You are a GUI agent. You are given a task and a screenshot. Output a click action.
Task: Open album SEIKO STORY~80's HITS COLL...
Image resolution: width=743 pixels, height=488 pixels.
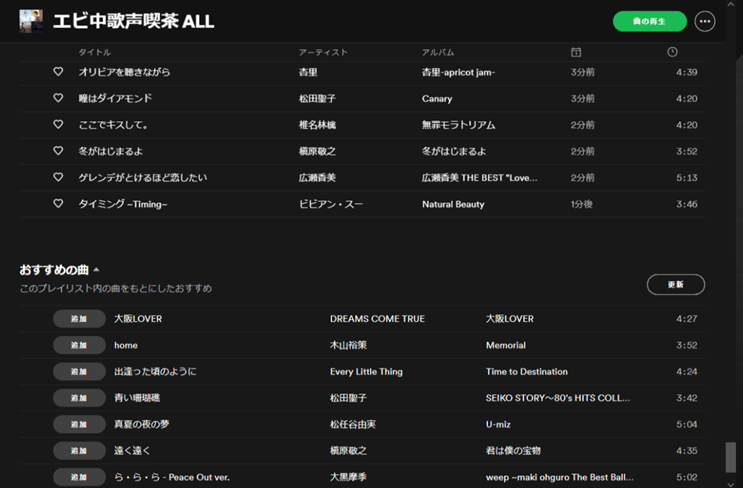[x=558, y=398]
